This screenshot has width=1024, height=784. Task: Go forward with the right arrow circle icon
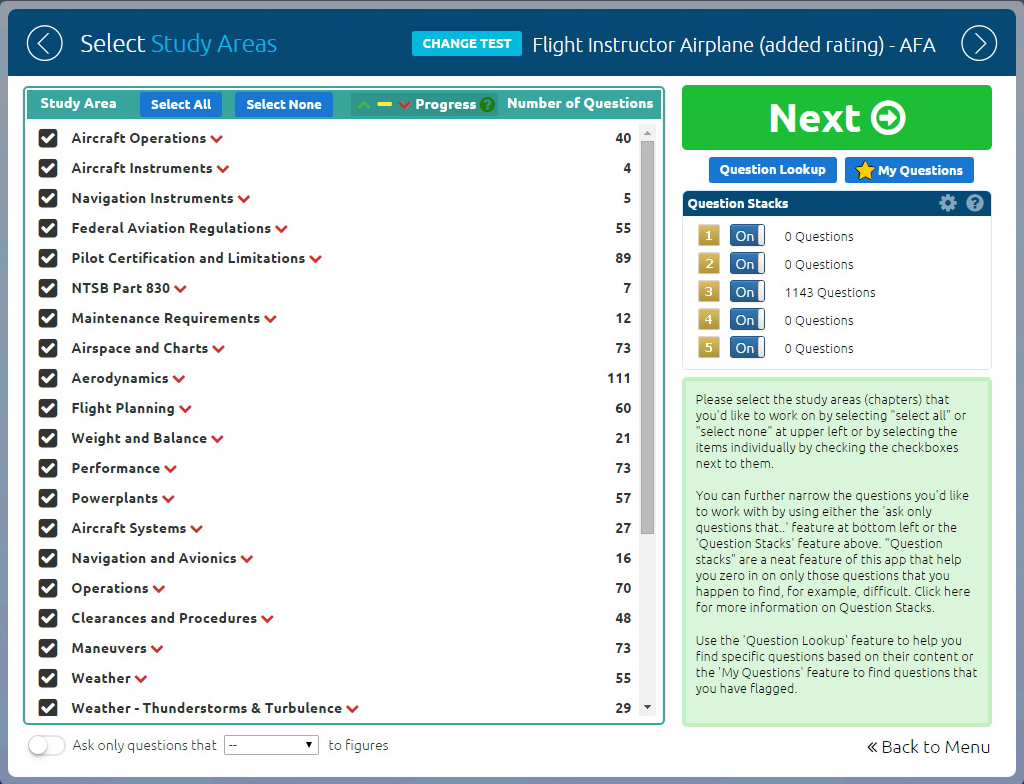tap(979, 44)
